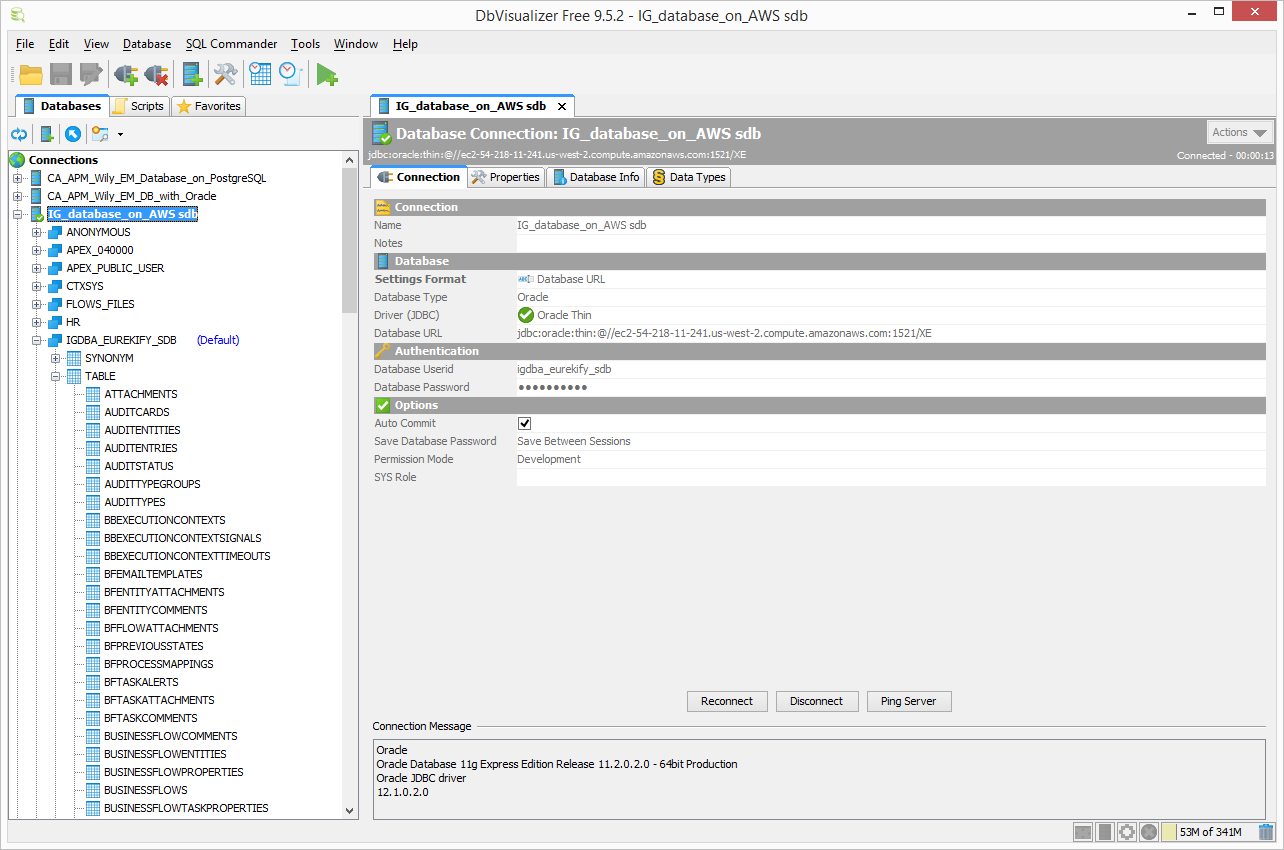
Task: Click the Disconnect button
Action: [x=816, y=701]
